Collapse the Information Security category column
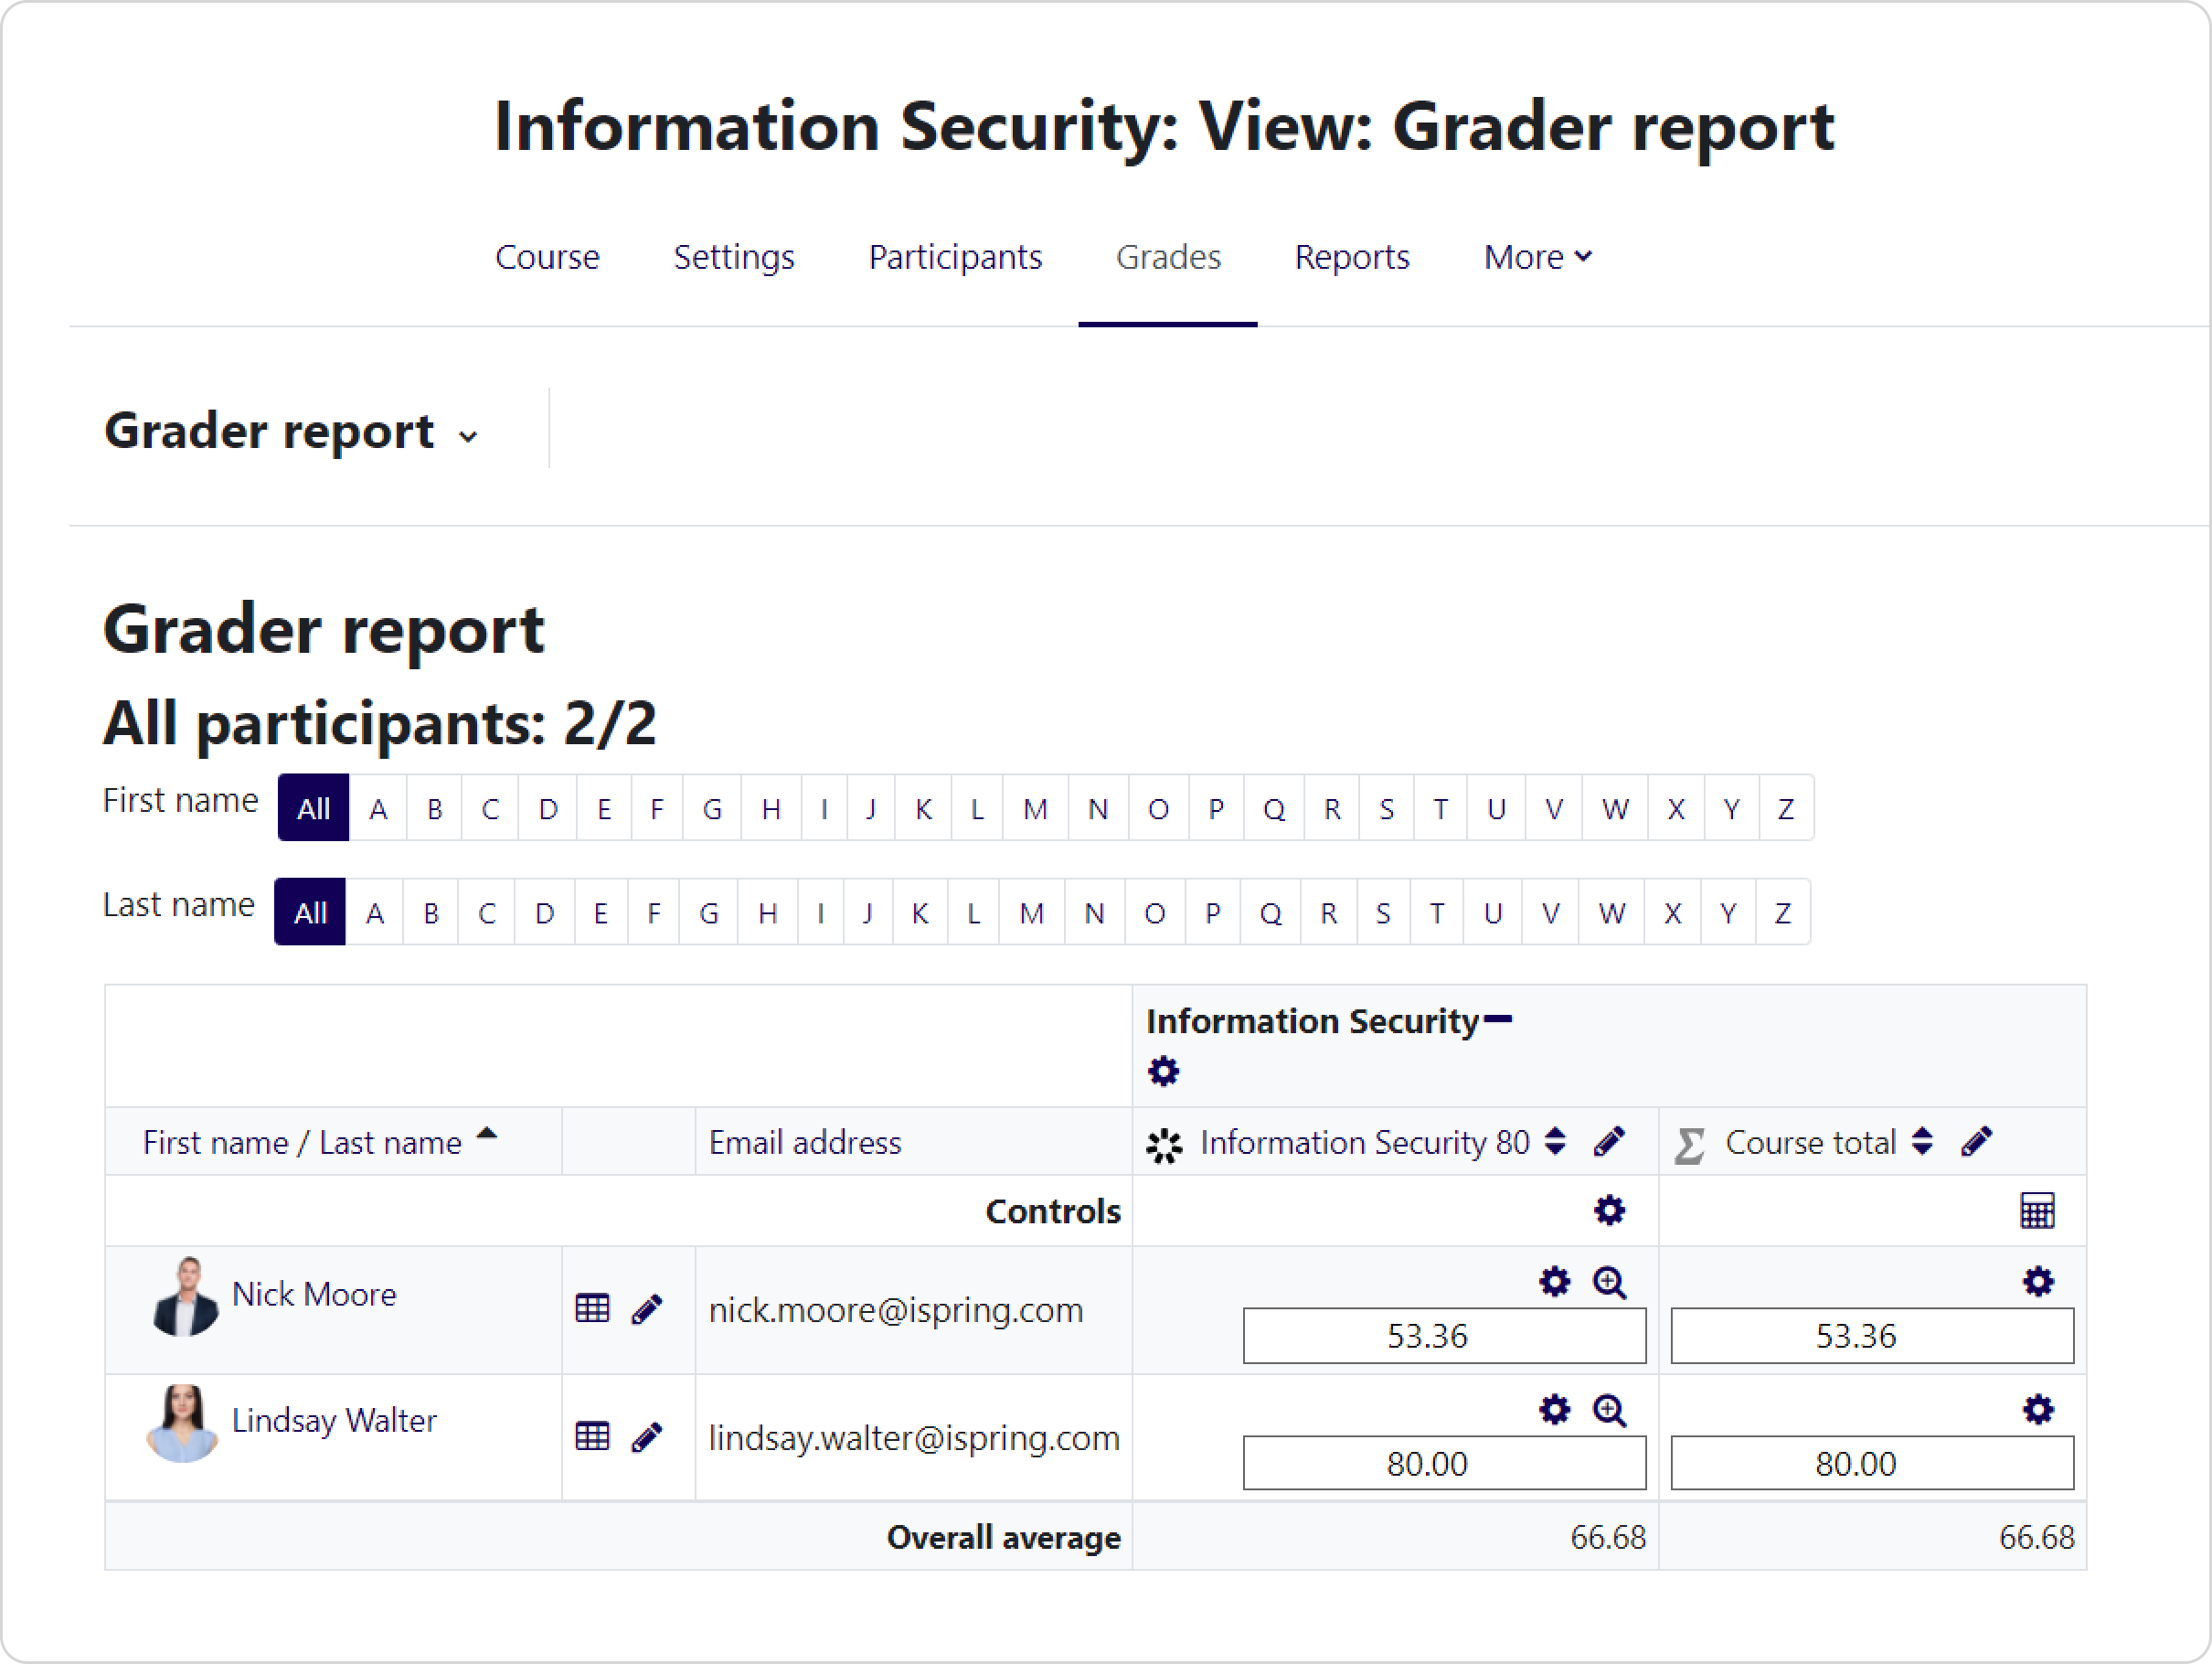The width and height of the screenshot is (2212, 1664). pyautogui.click(x=1497, y=1020)
